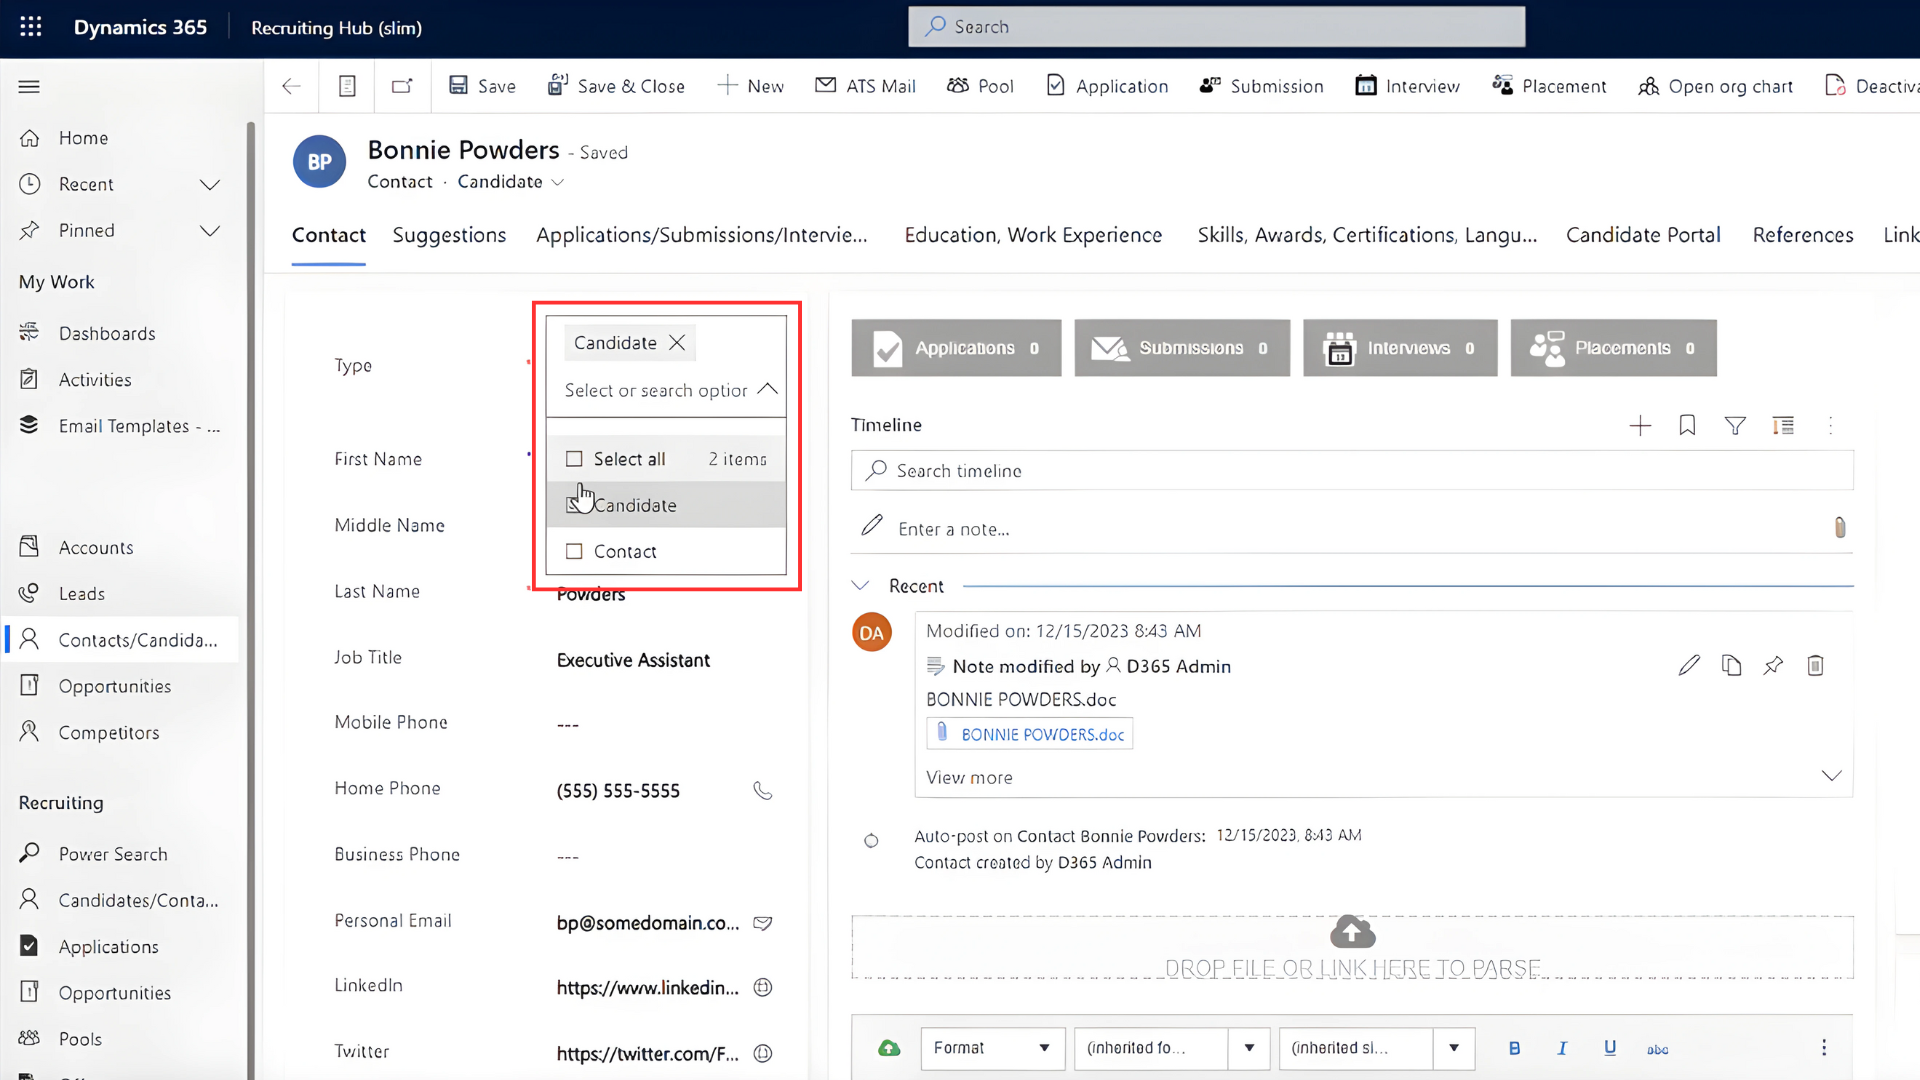
Task: Open the Dynamics 365 app launcher grid
Action: tap(31, 27)
